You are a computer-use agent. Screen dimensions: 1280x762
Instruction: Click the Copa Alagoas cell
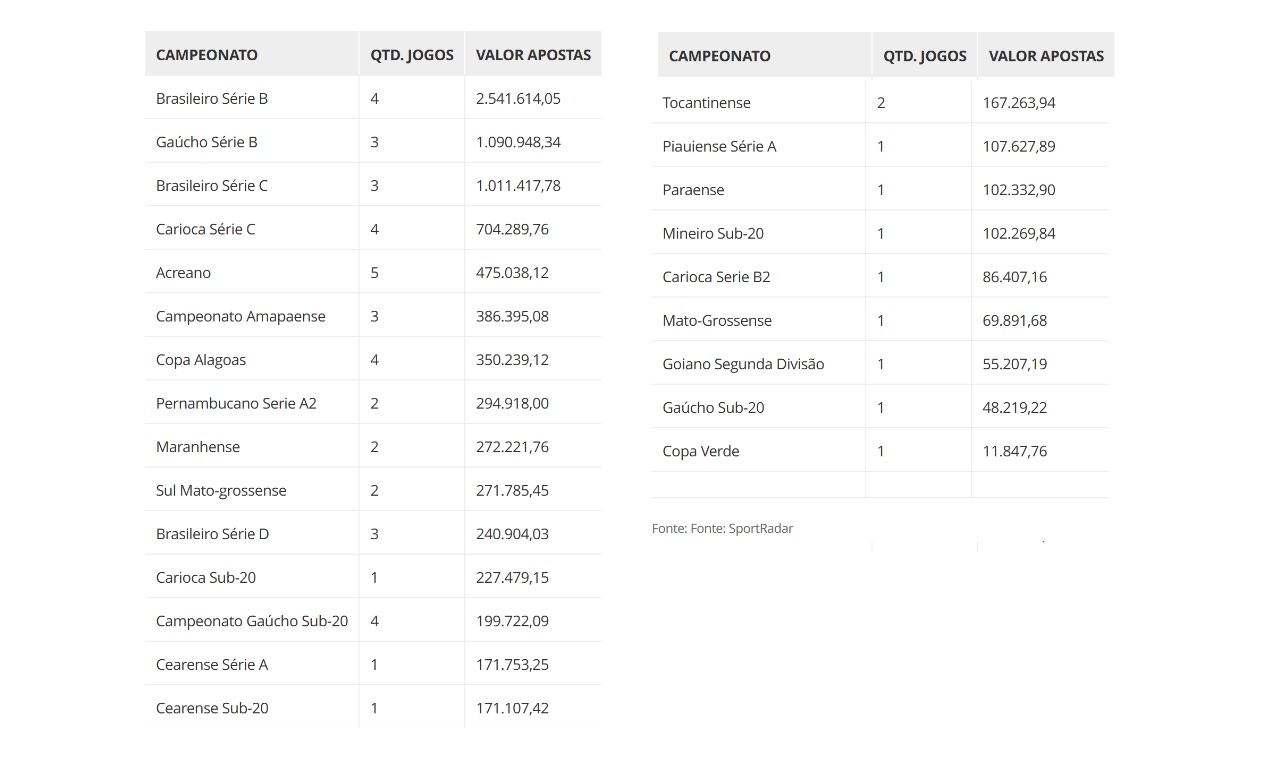(x=201, y=360)
